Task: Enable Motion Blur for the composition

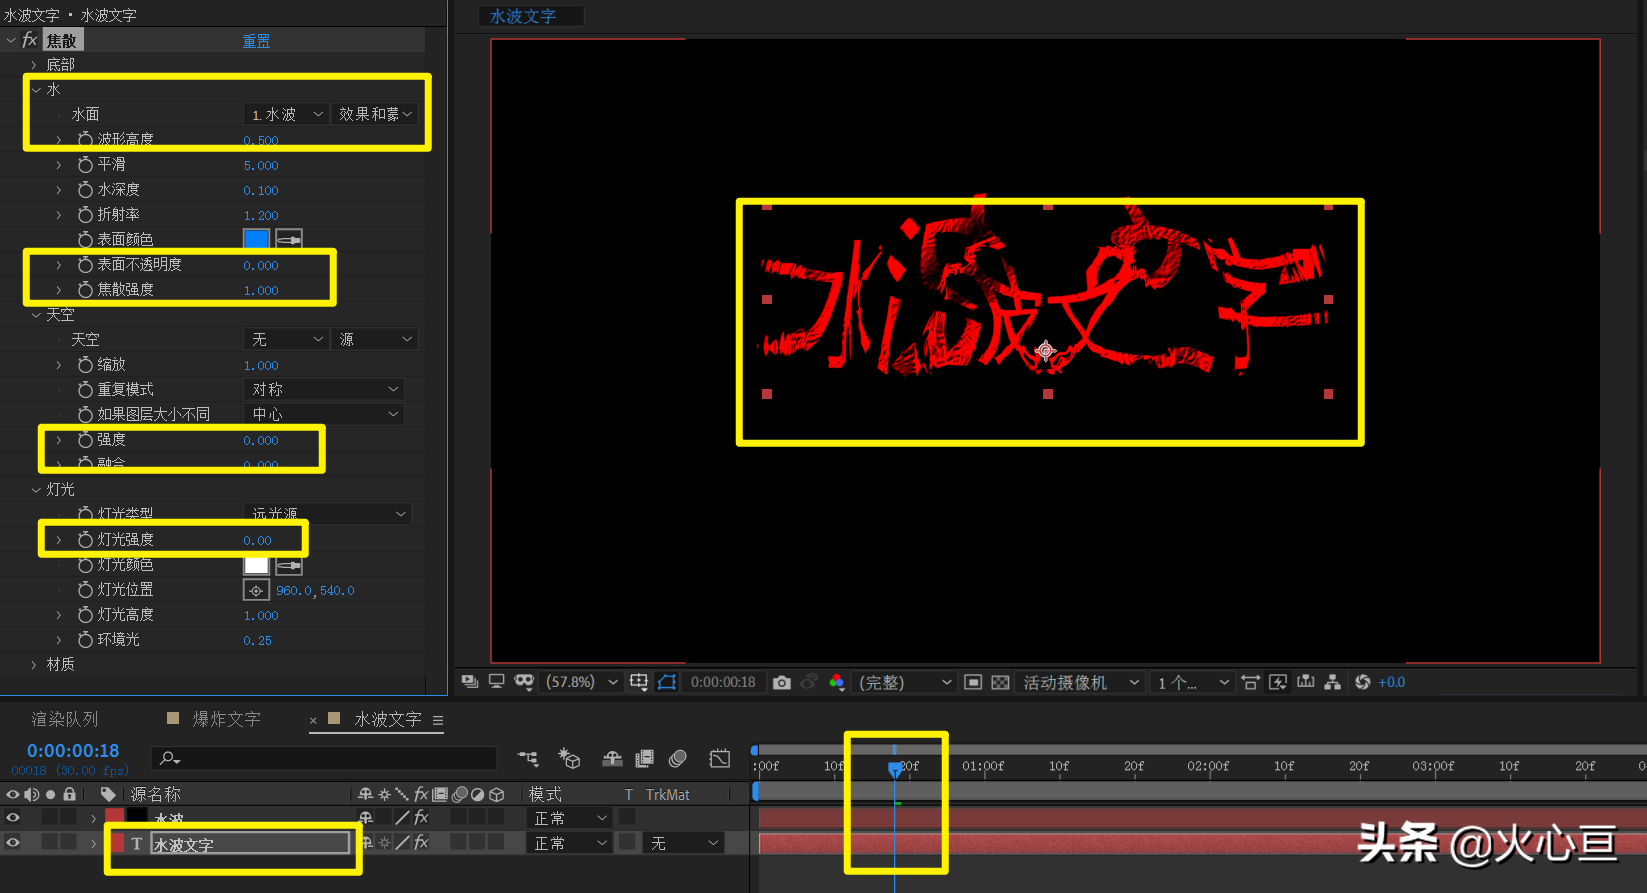Action: click(677, 759)
